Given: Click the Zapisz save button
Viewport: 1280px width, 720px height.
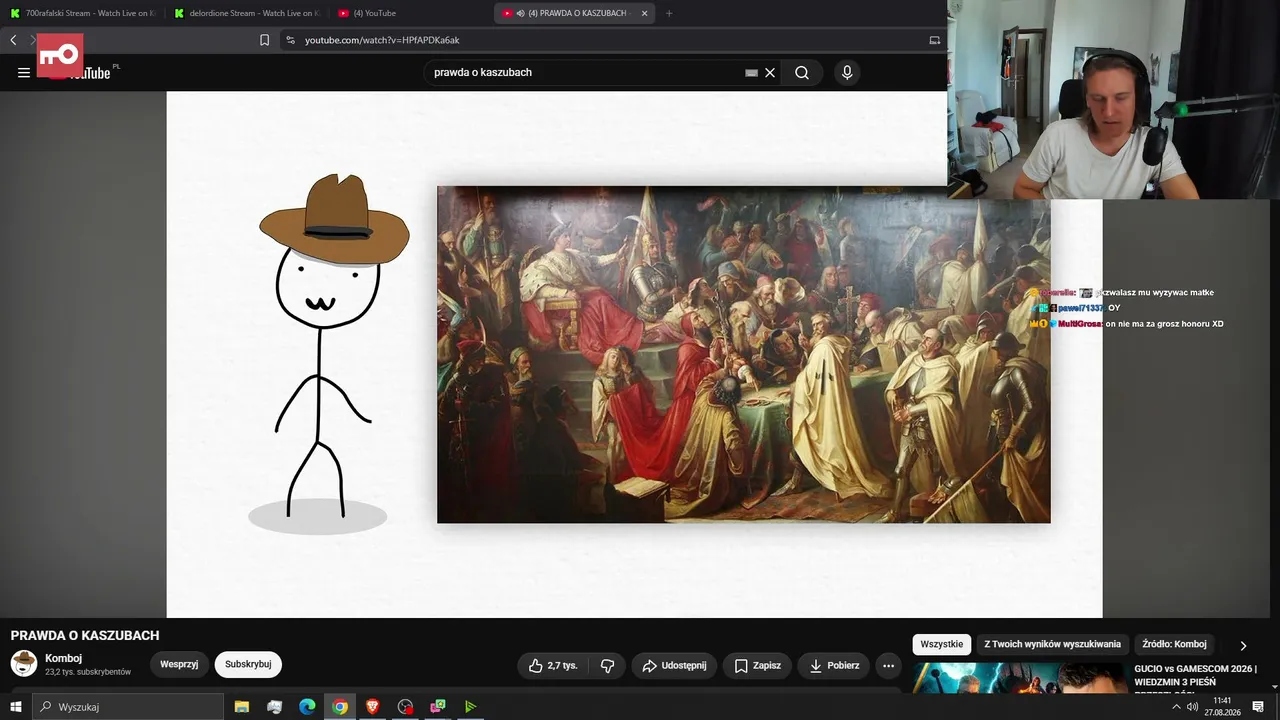Looking at the screenshot, I should [757, 666].
